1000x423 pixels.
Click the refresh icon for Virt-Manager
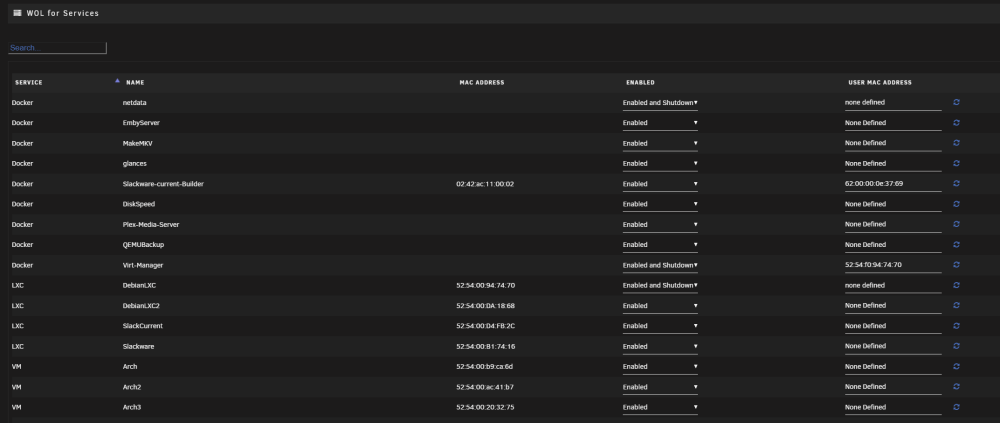coord(956,265)
